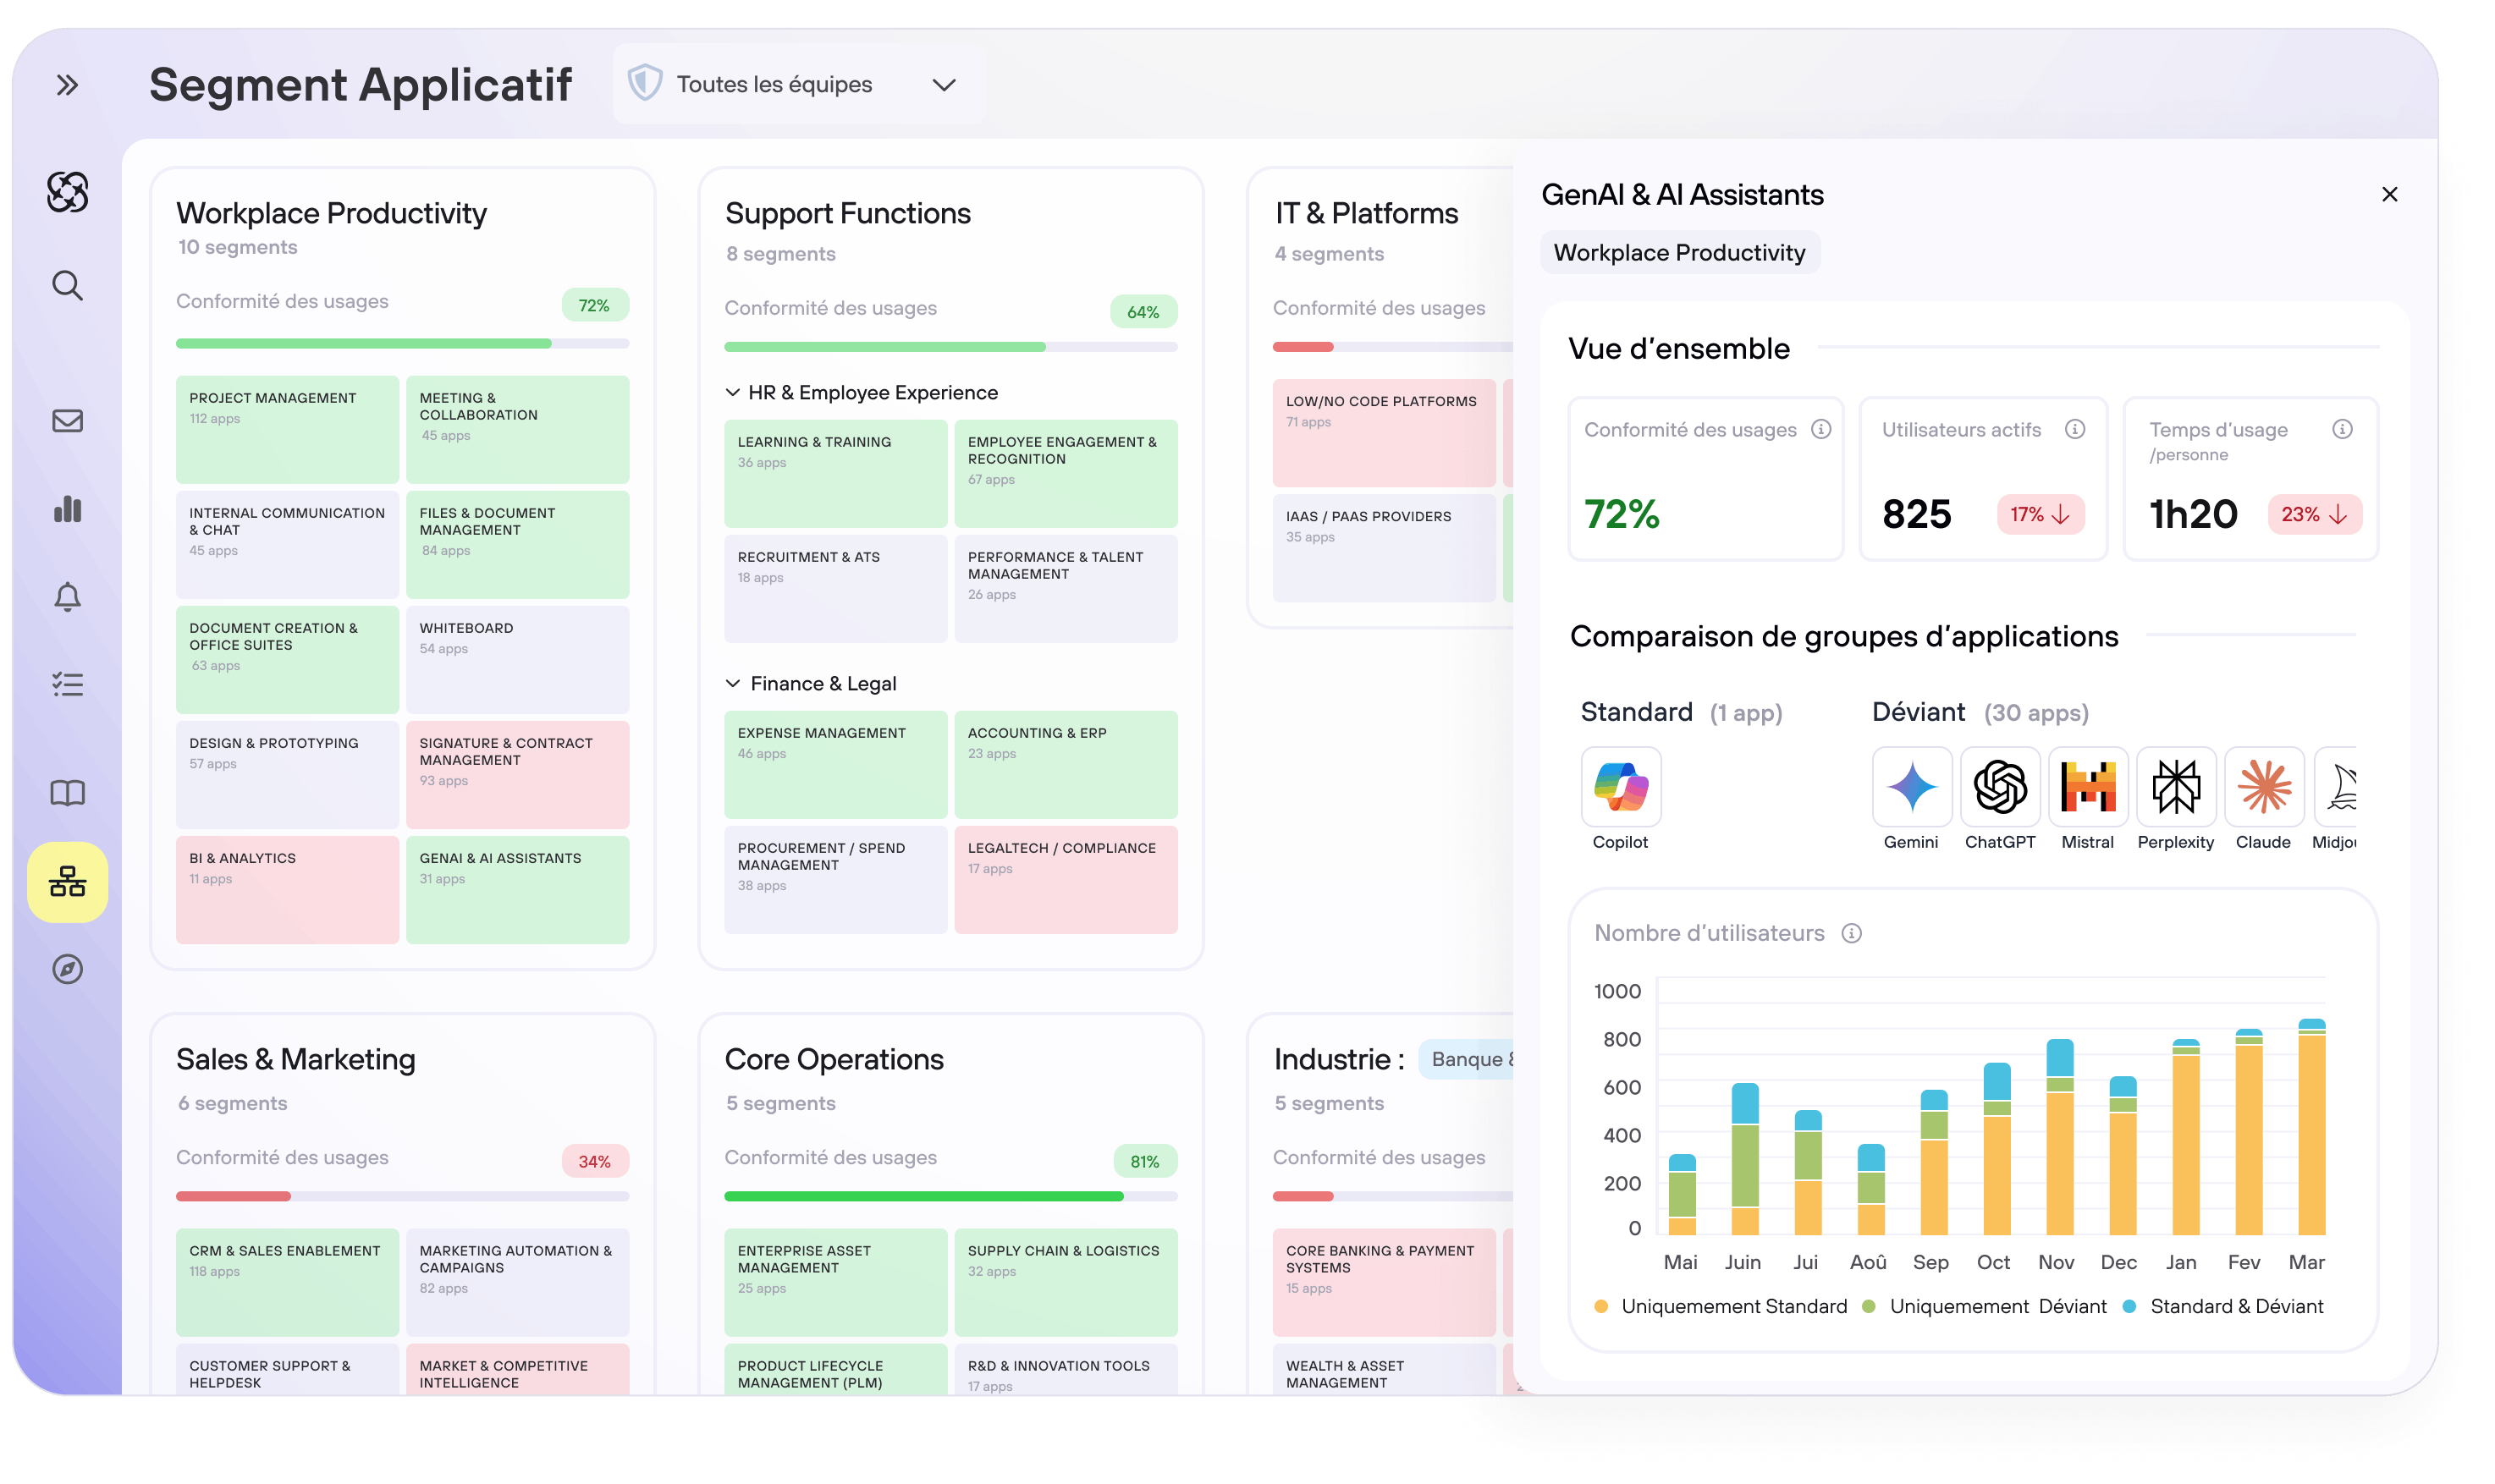This screenshot has width=2495, height=1484.
Task: Open the book library sidebar icon
Action: click(67, 793)
